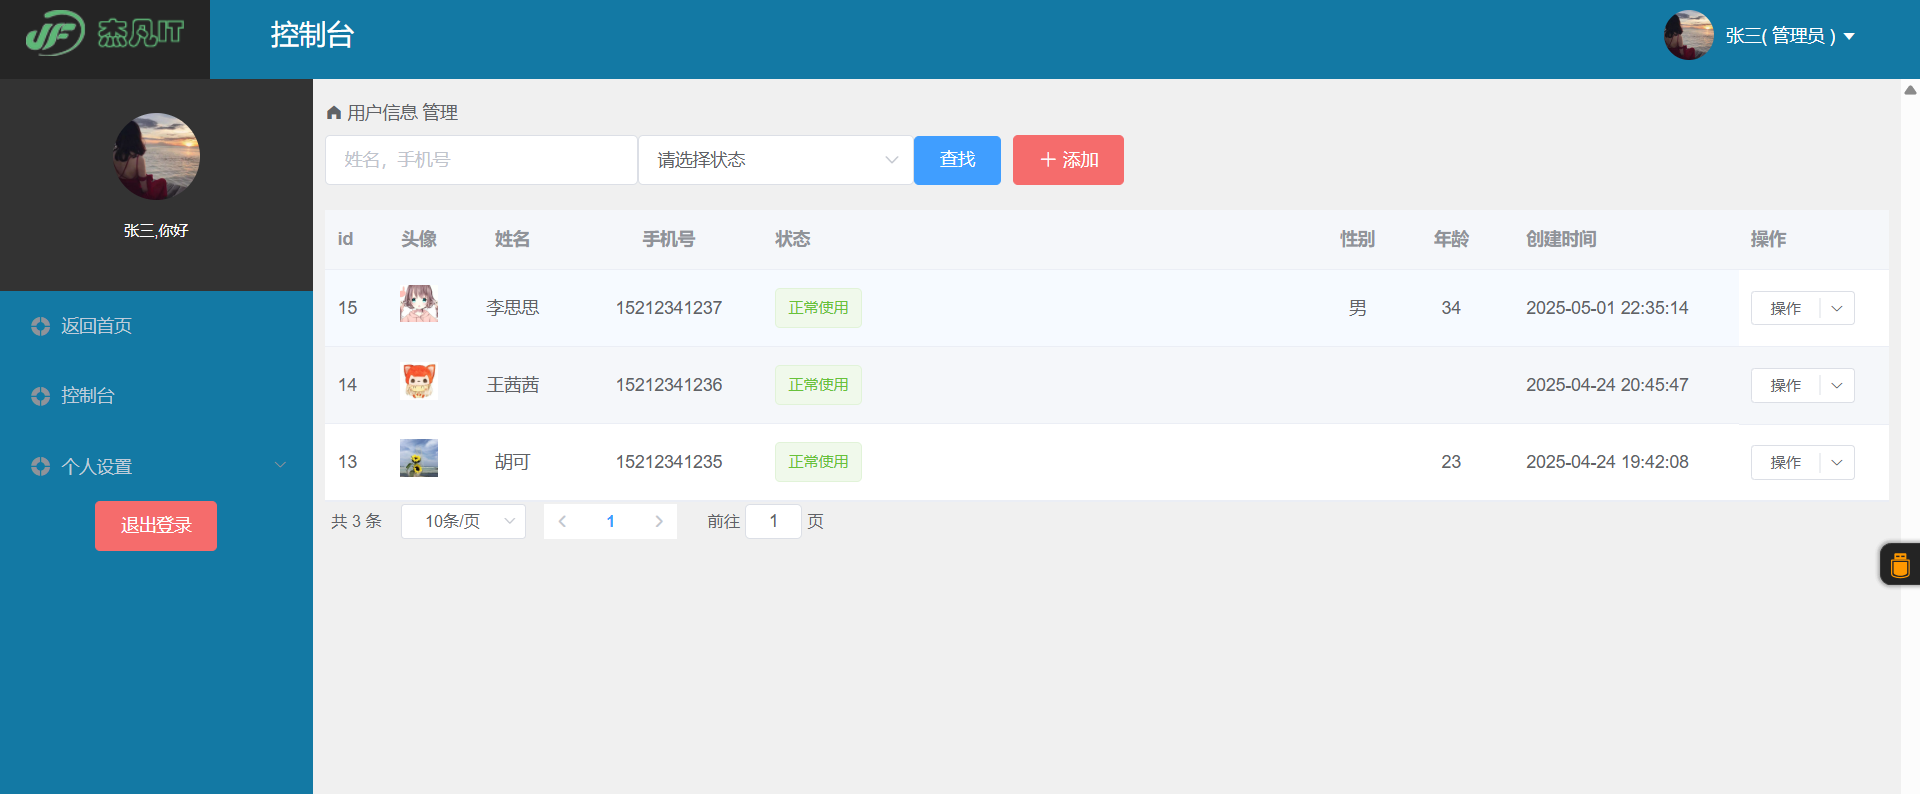Click the 控制台 header title

click(312, 35)
